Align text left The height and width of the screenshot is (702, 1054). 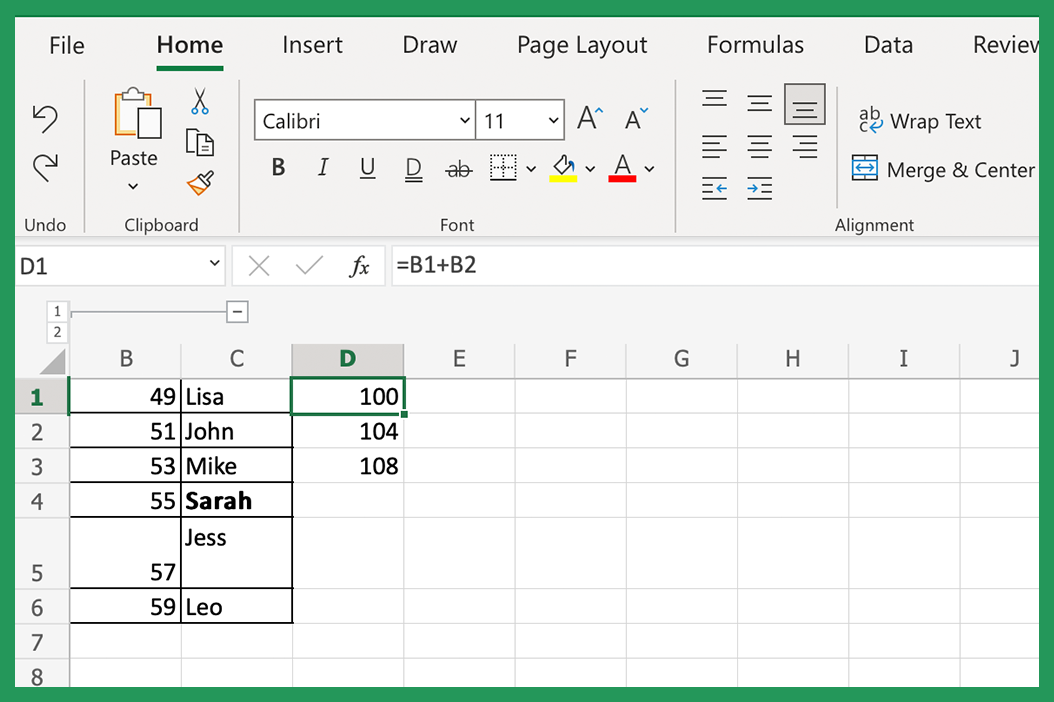pos(715,147)
